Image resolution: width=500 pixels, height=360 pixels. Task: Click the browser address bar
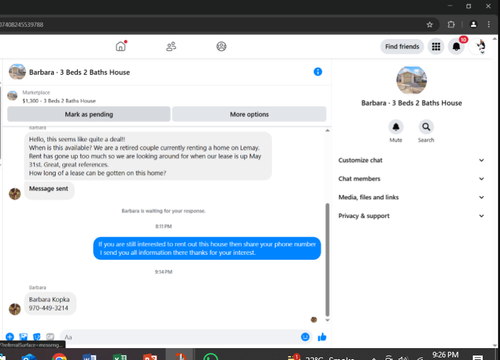213,24
